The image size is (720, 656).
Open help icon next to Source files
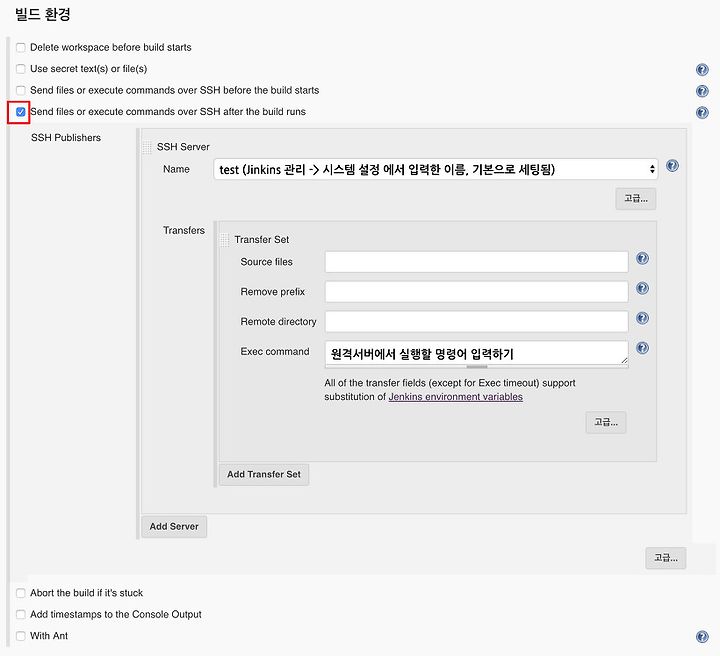642,258
